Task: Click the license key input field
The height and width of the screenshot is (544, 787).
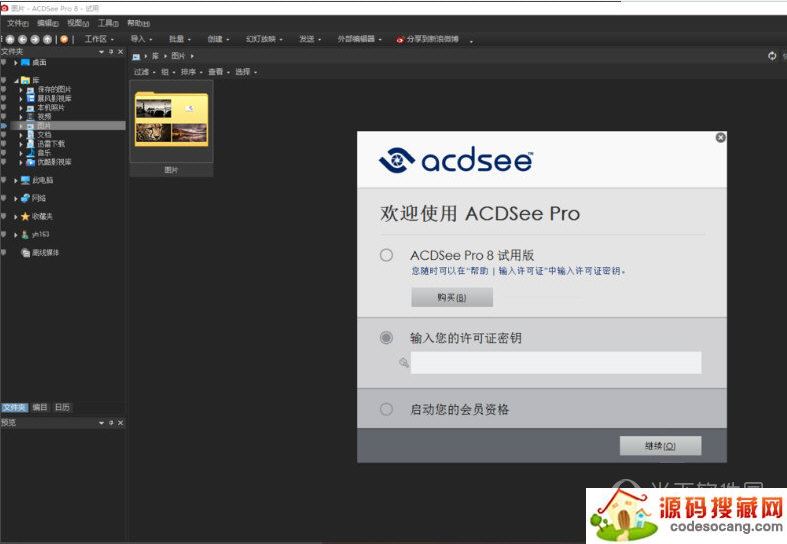Action: (556, 362)
